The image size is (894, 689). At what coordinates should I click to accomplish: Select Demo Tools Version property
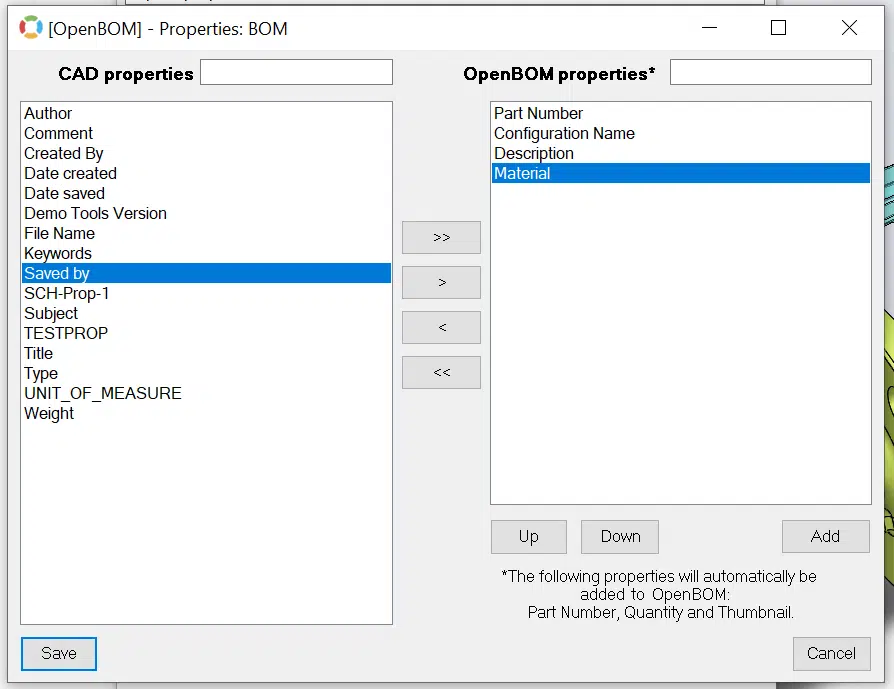tap(206, 213)
